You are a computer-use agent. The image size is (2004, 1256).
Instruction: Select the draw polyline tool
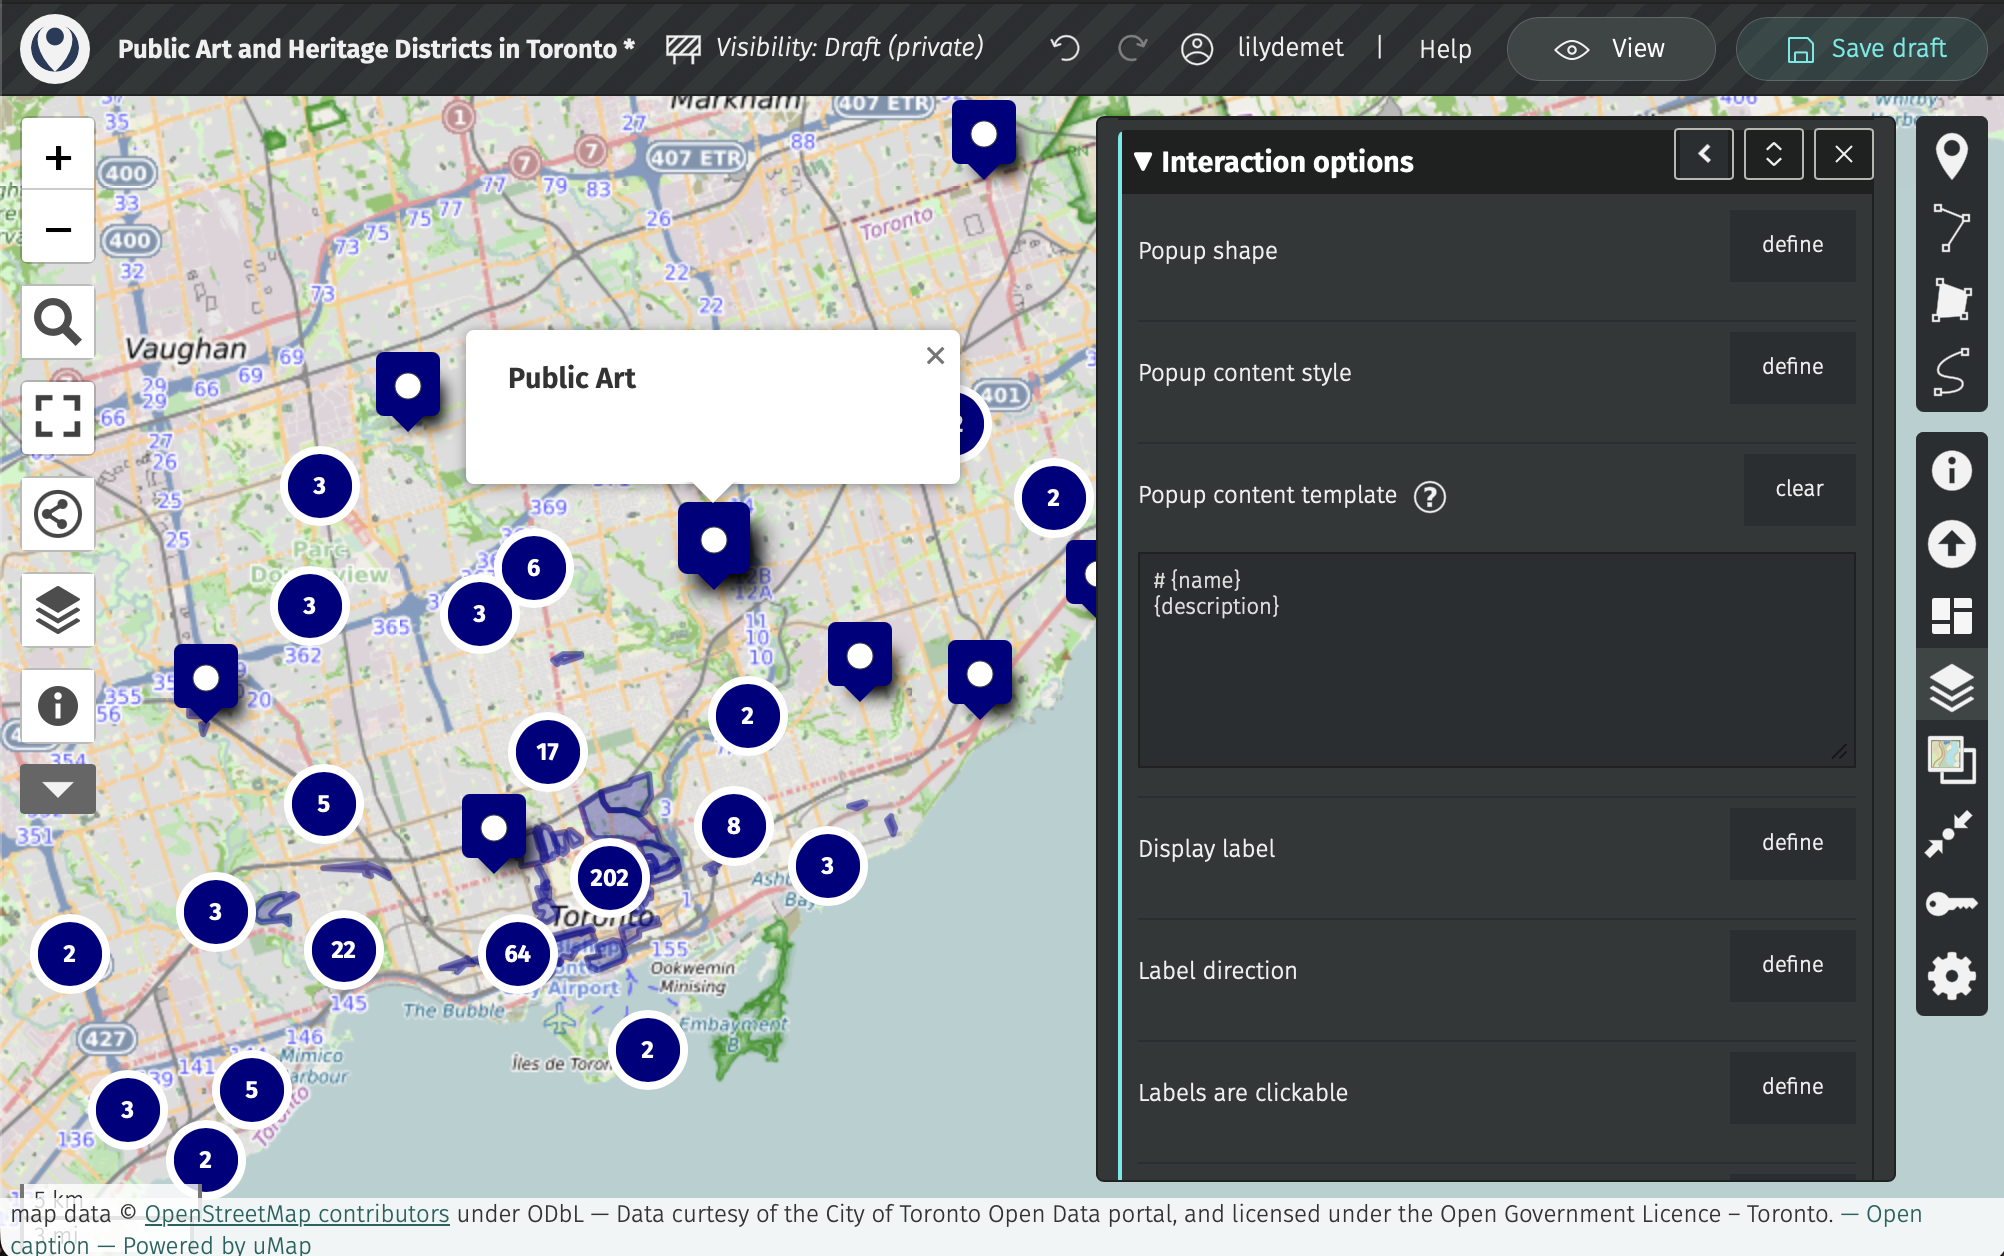pos(1951,228)
